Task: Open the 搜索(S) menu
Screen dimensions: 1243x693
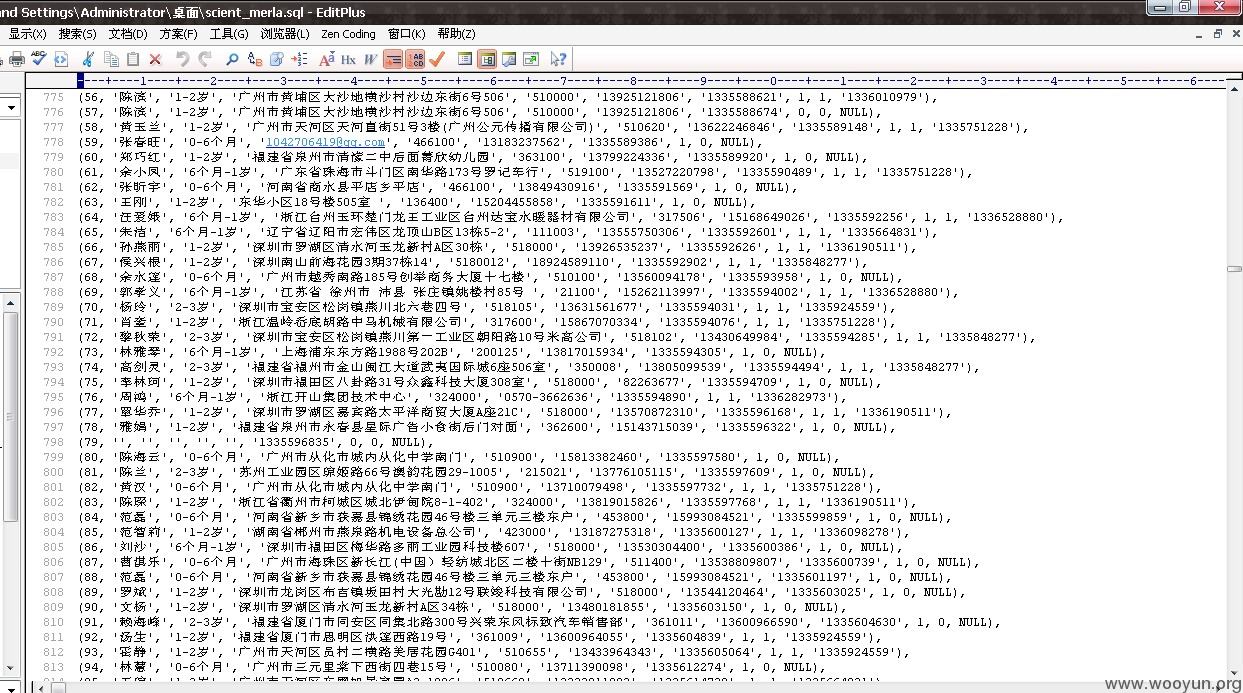Action: tap(77, 34)
